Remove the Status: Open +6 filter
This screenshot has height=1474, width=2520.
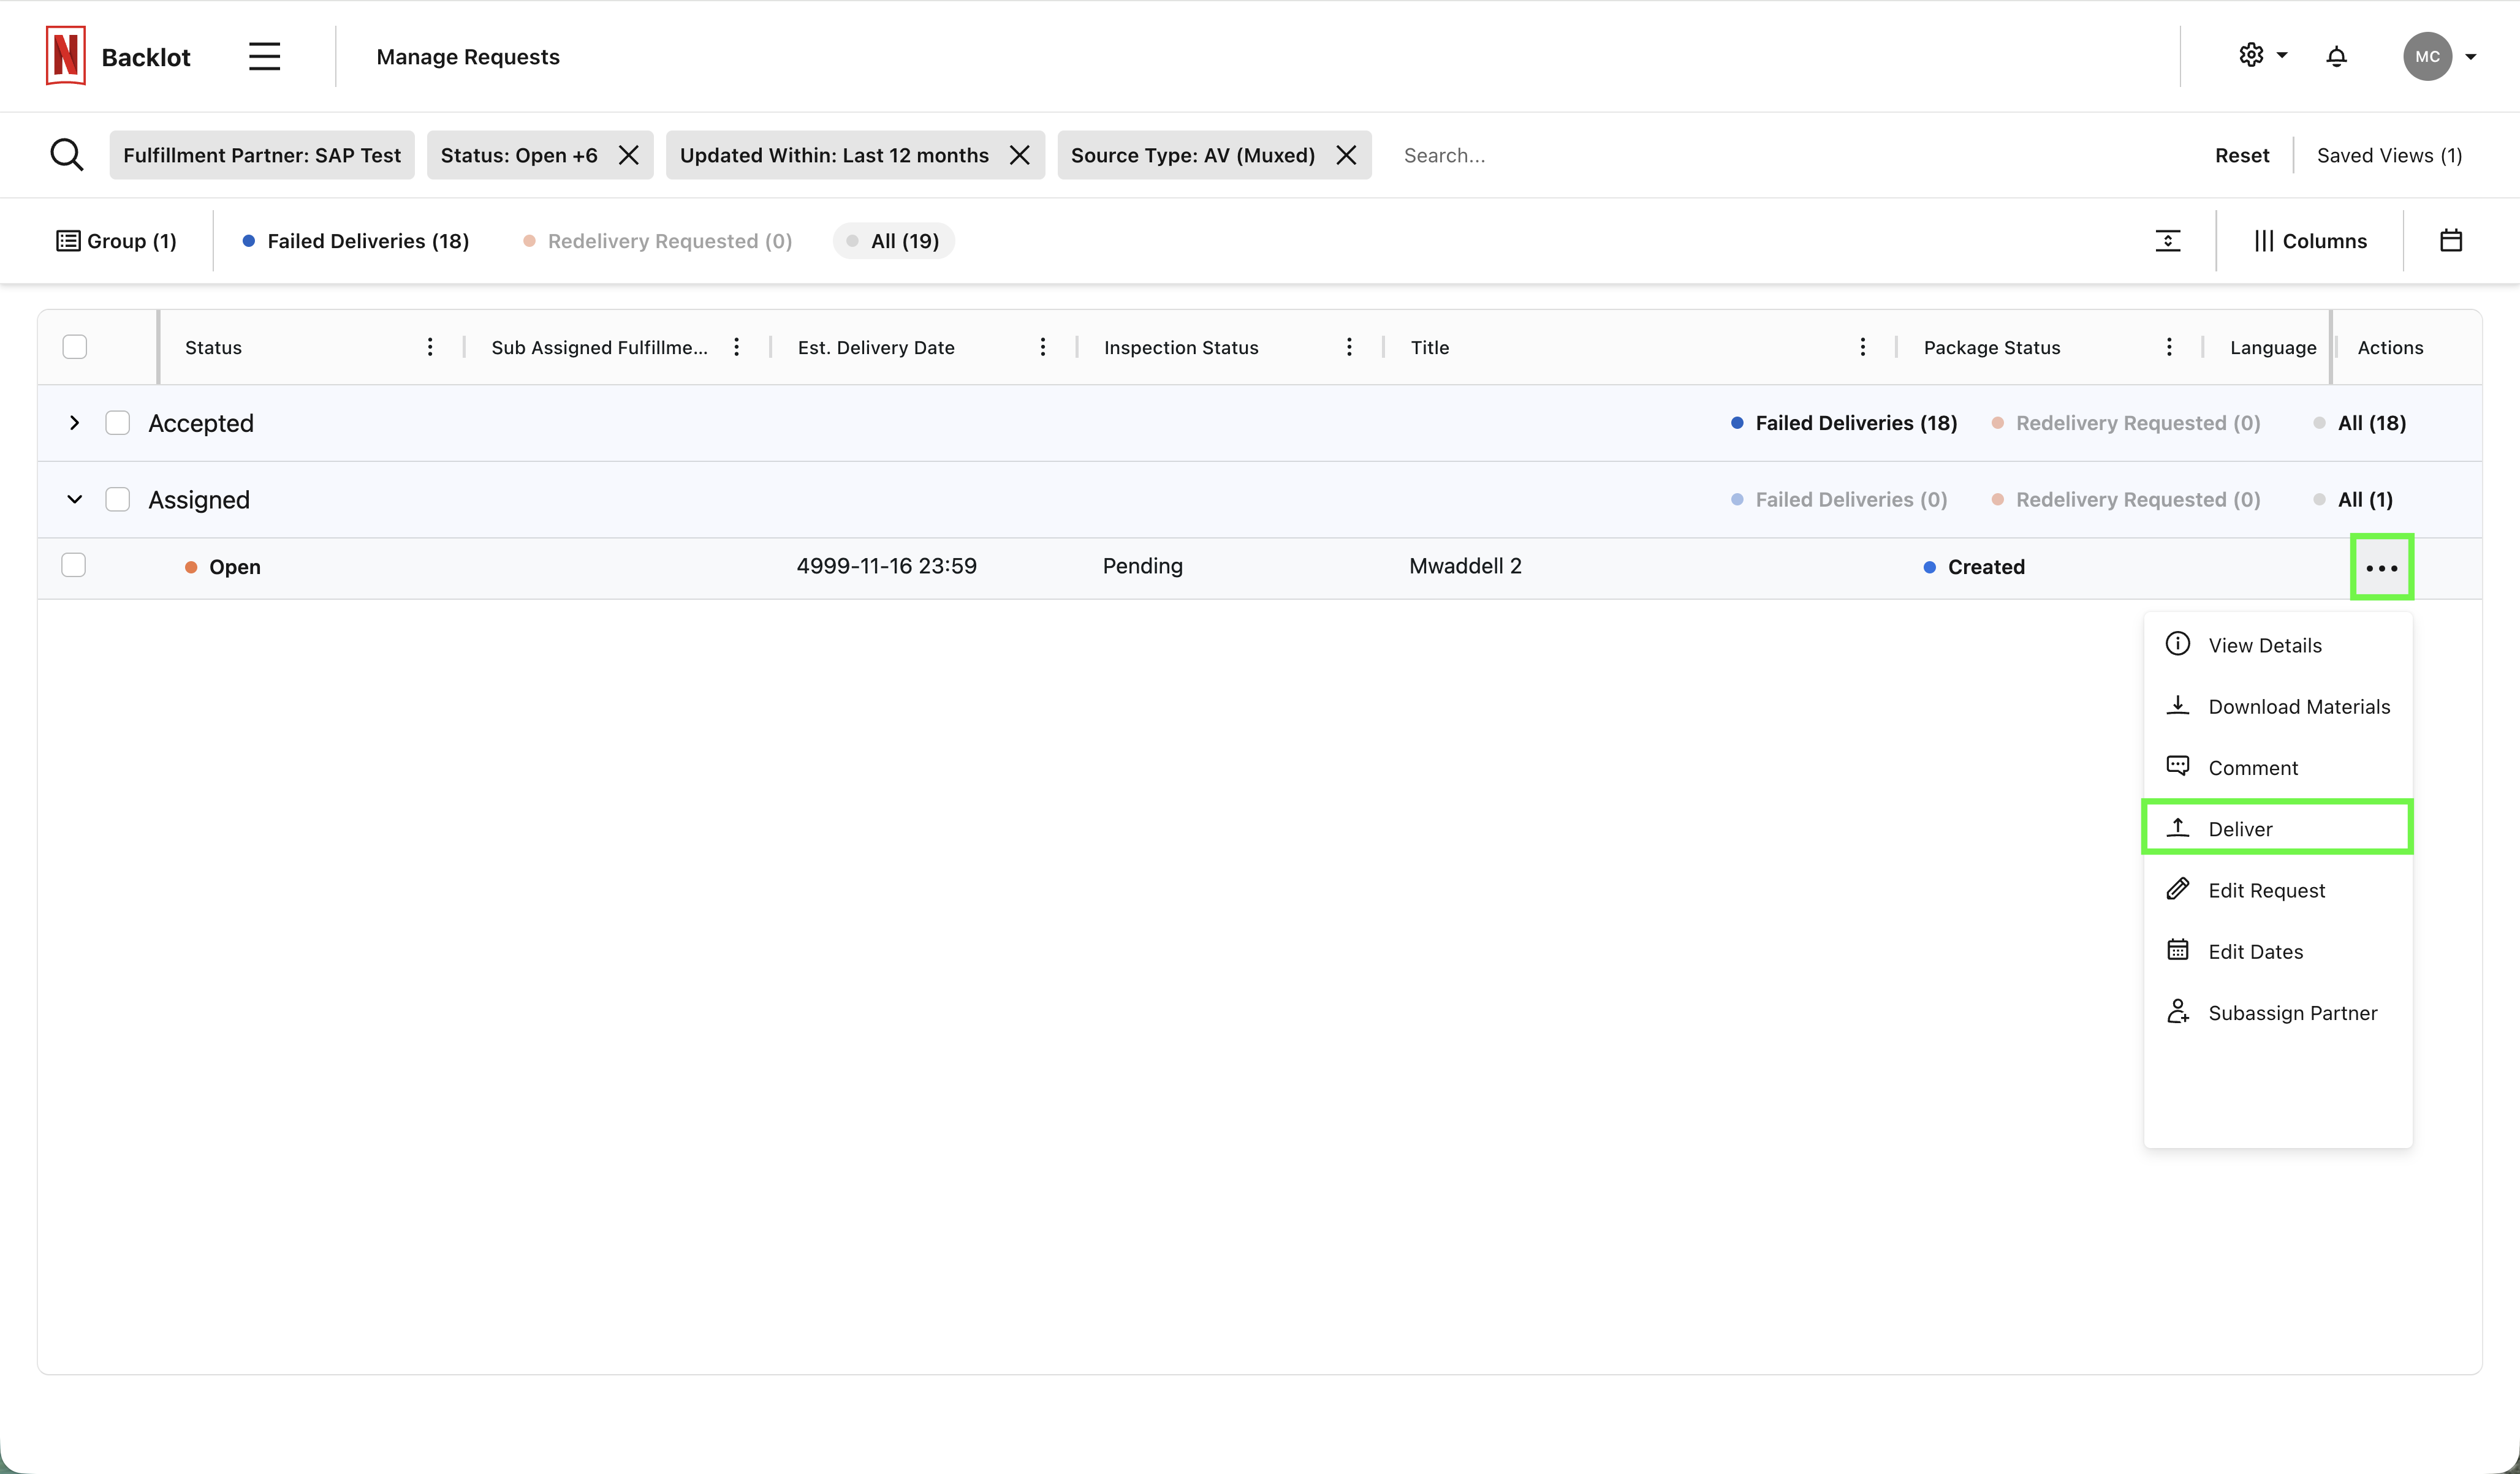(628, 155)
